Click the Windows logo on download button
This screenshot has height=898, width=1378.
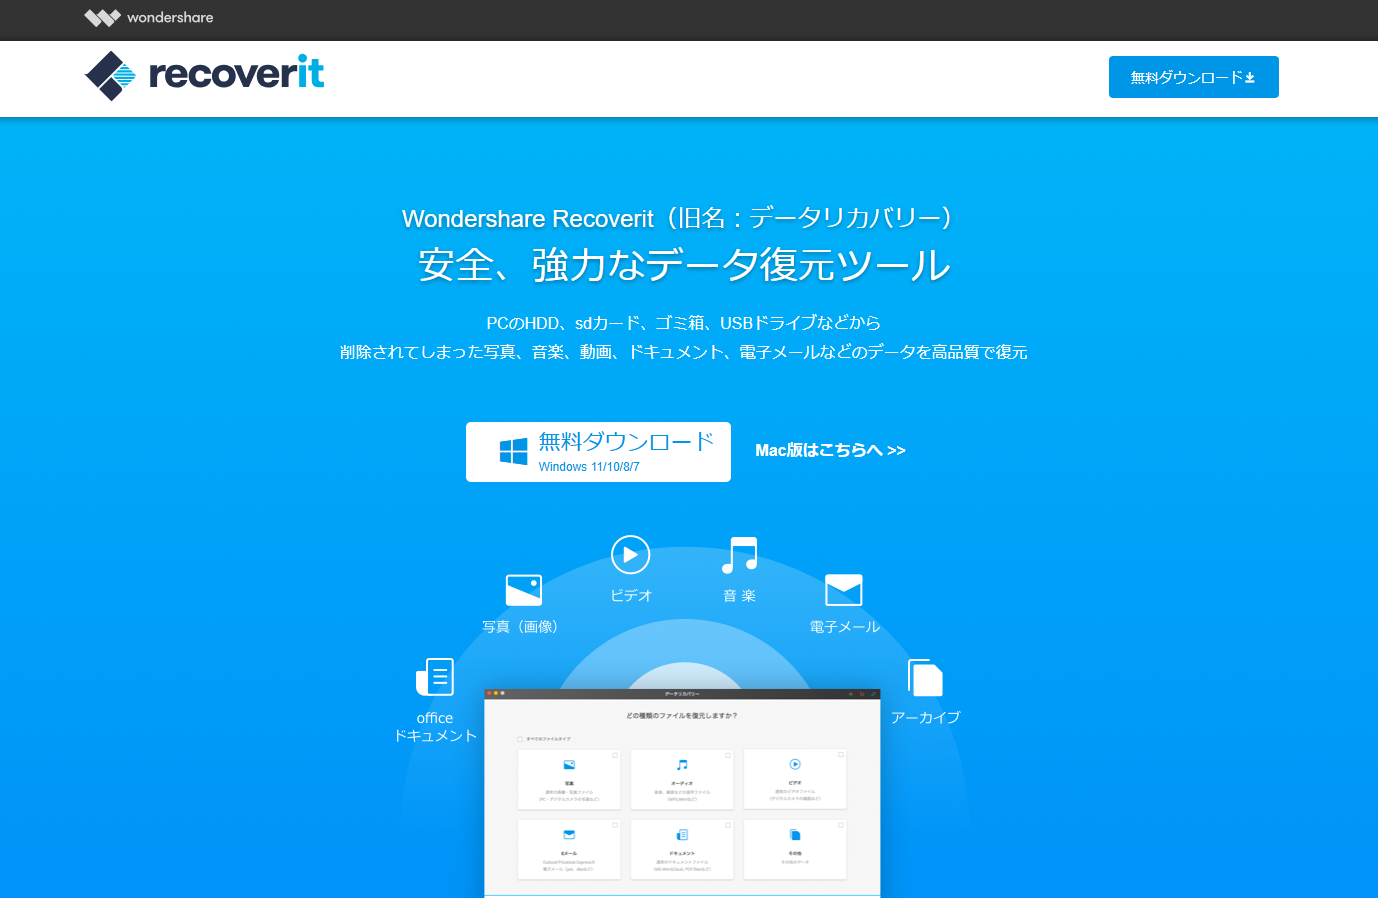pyautogui.click(x=513, y=451)
